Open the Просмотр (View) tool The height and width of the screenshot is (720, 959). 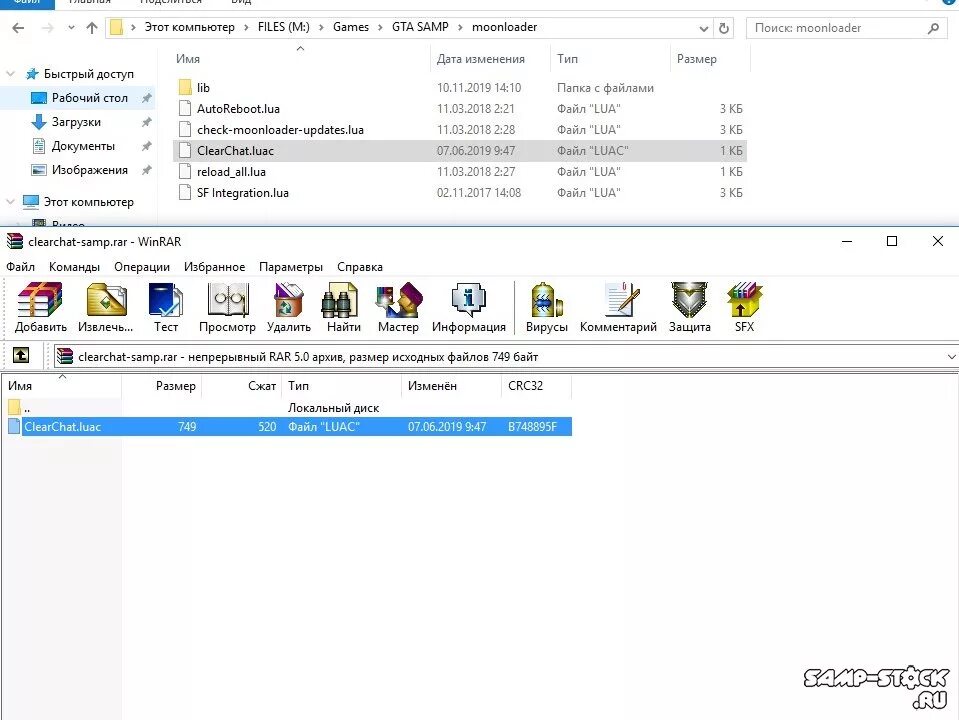[x=228, y=307]
